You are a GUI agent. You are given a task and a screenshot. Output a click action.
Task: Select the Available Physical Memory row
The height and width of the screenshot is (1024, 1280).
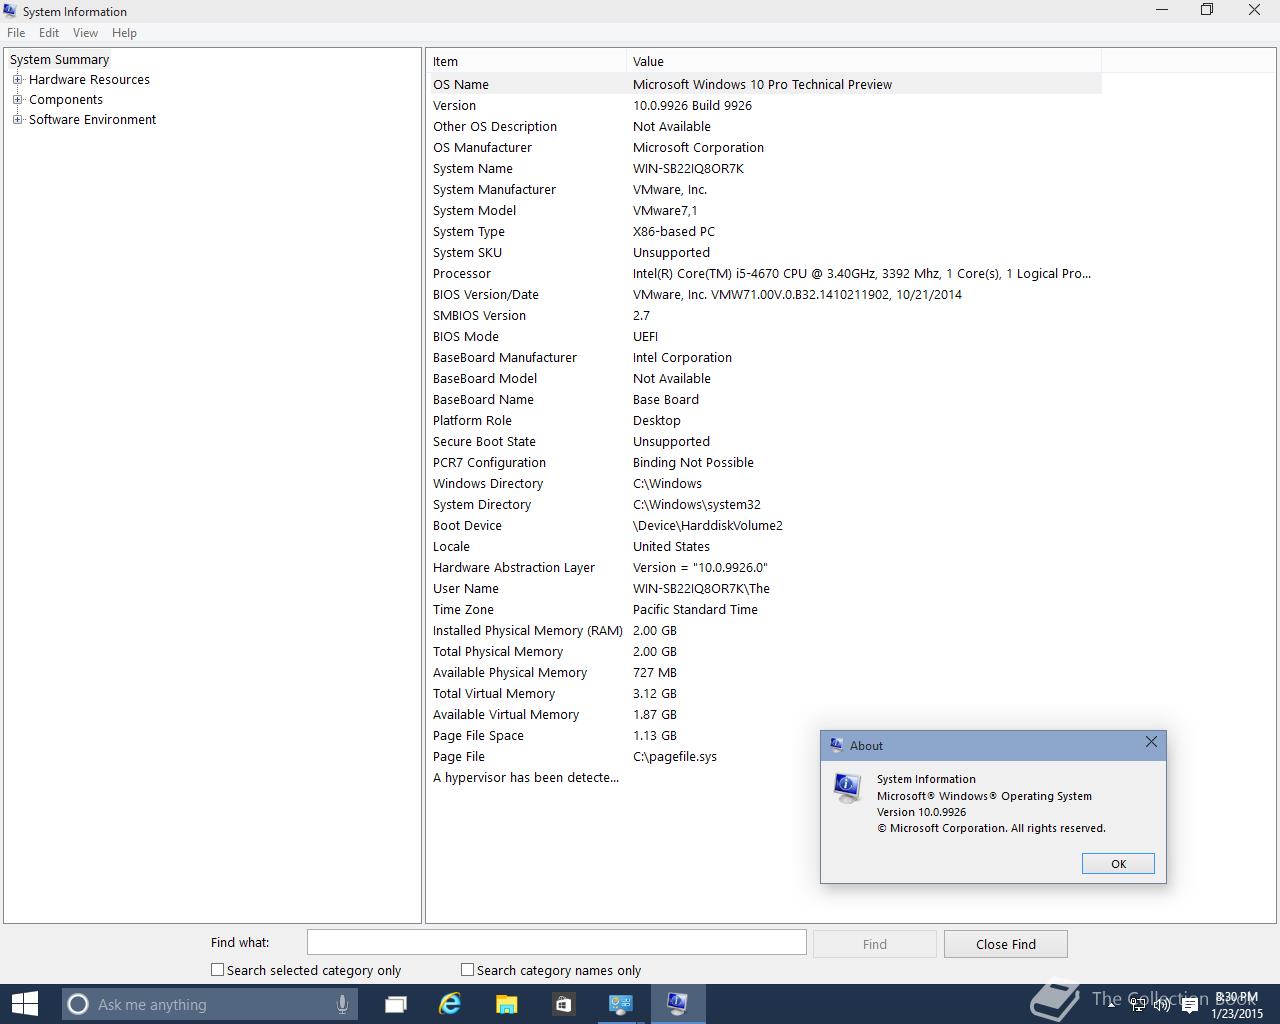[x=765, y=672]
